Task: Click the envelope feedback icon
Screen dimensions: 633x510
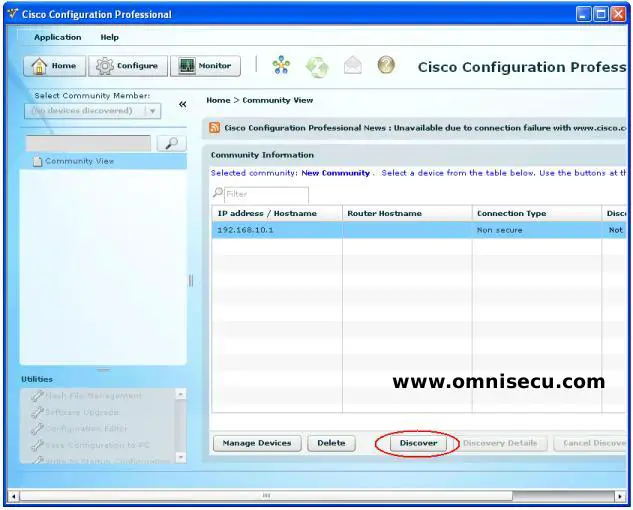Action: click(352, 65)
